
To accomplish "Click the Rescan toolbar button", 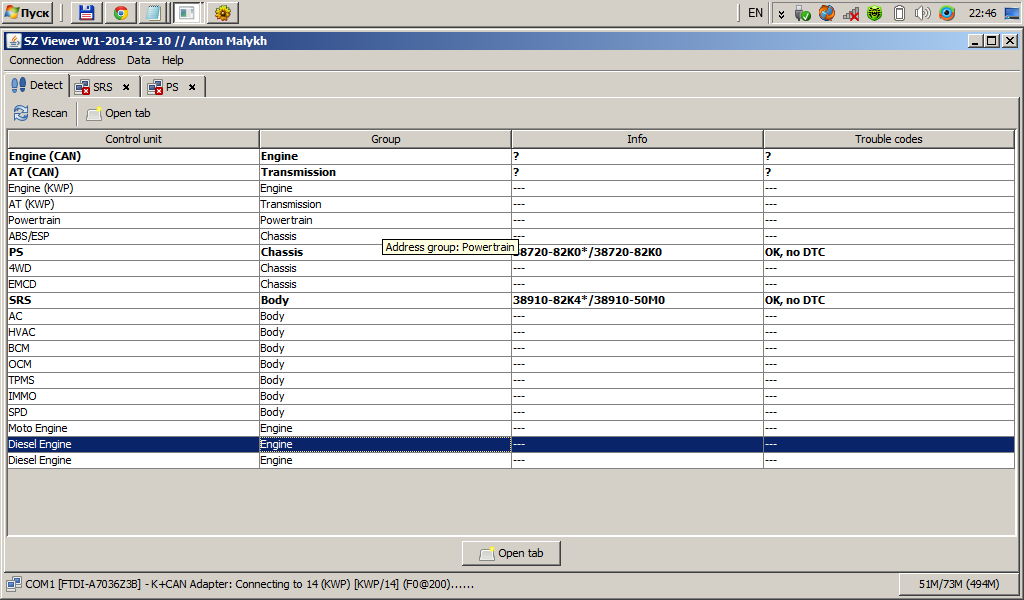I will [41, 113].
